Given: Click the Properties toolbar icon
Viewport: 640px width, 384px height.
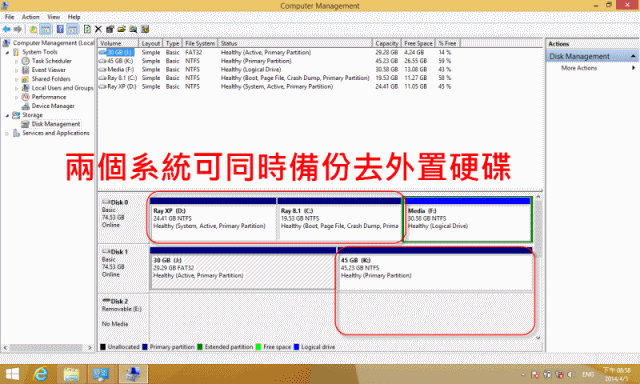Looking at the screenshot, I should (109, 29).
